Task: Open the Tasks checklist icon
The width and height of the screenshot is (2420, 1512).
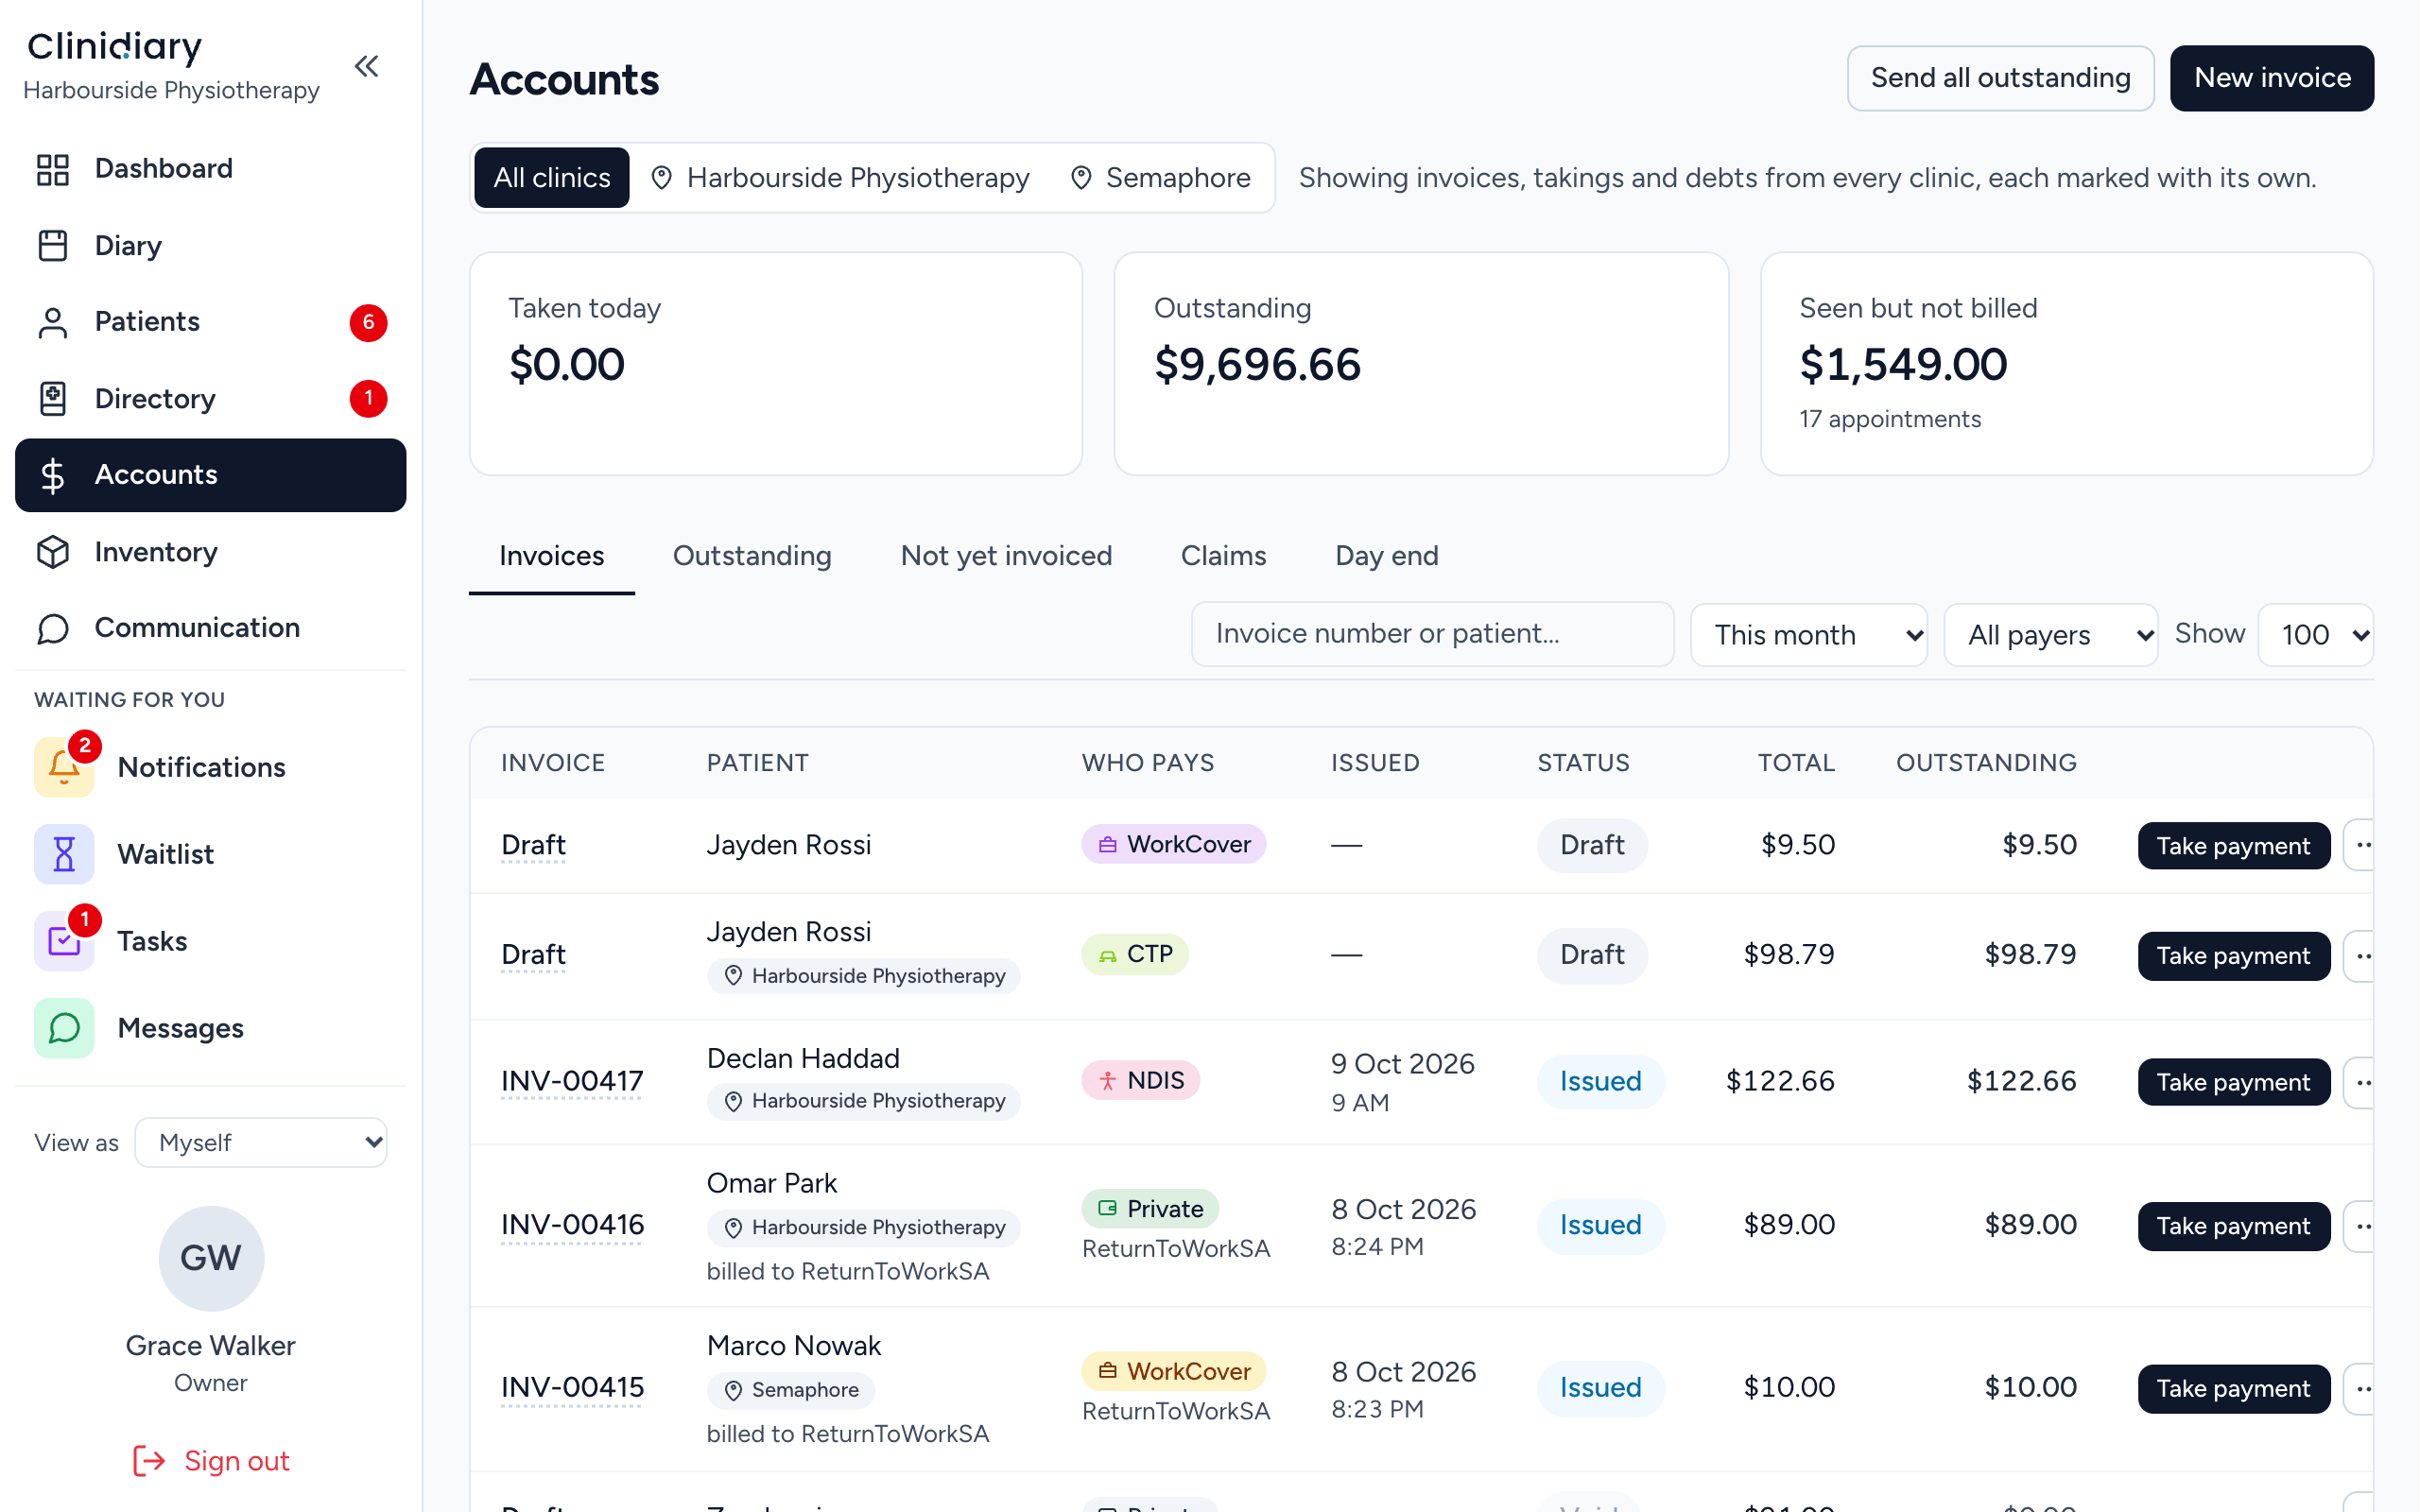Action: pos(64,941)
